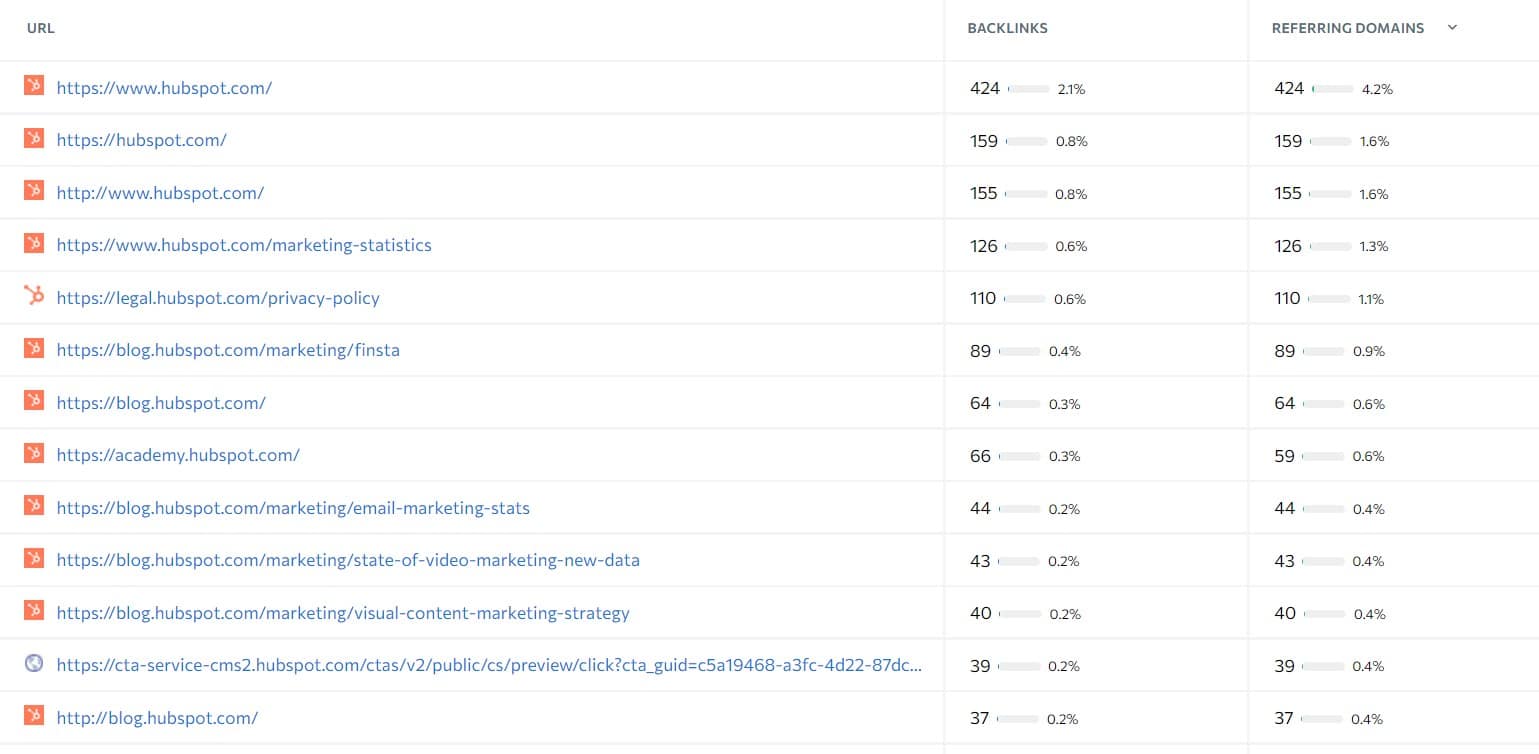The height and width of the screenshot is (754, 1539).
Task: Click the URL column header
Action: [41, 28]
